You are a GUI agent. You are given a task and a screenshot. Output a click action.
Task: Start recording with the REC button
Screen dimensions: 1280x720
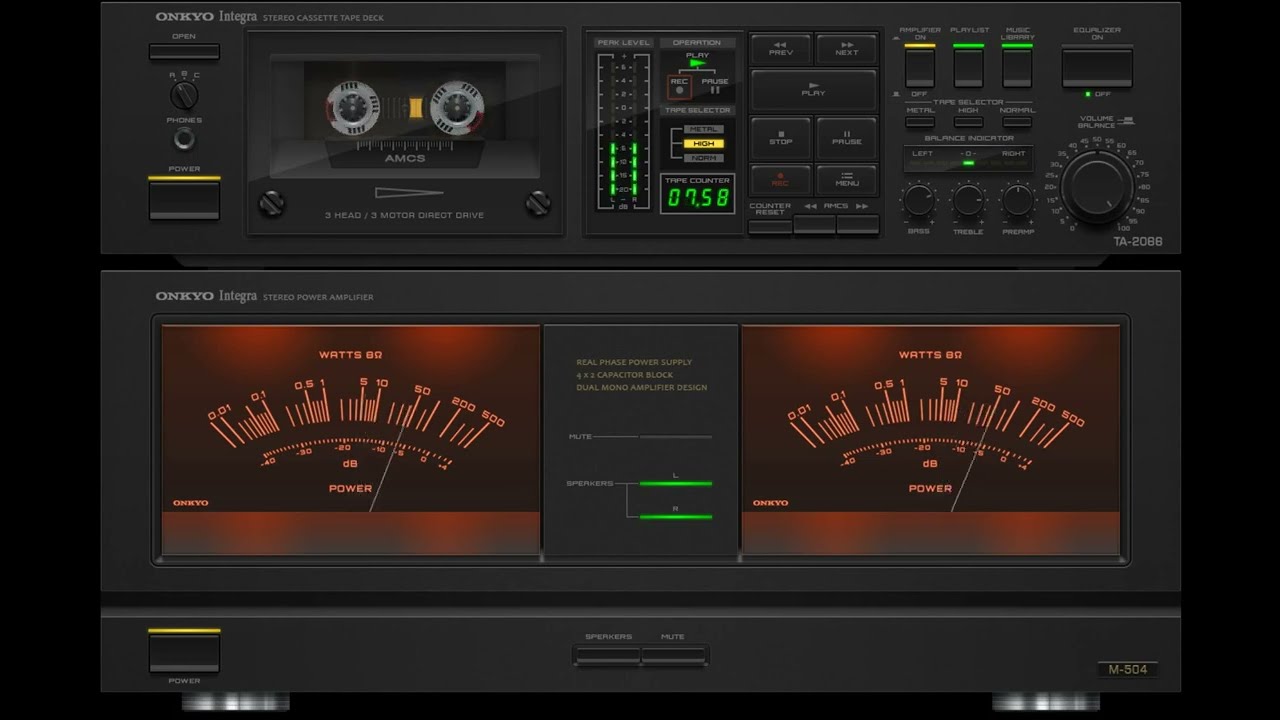pos(781,180)
